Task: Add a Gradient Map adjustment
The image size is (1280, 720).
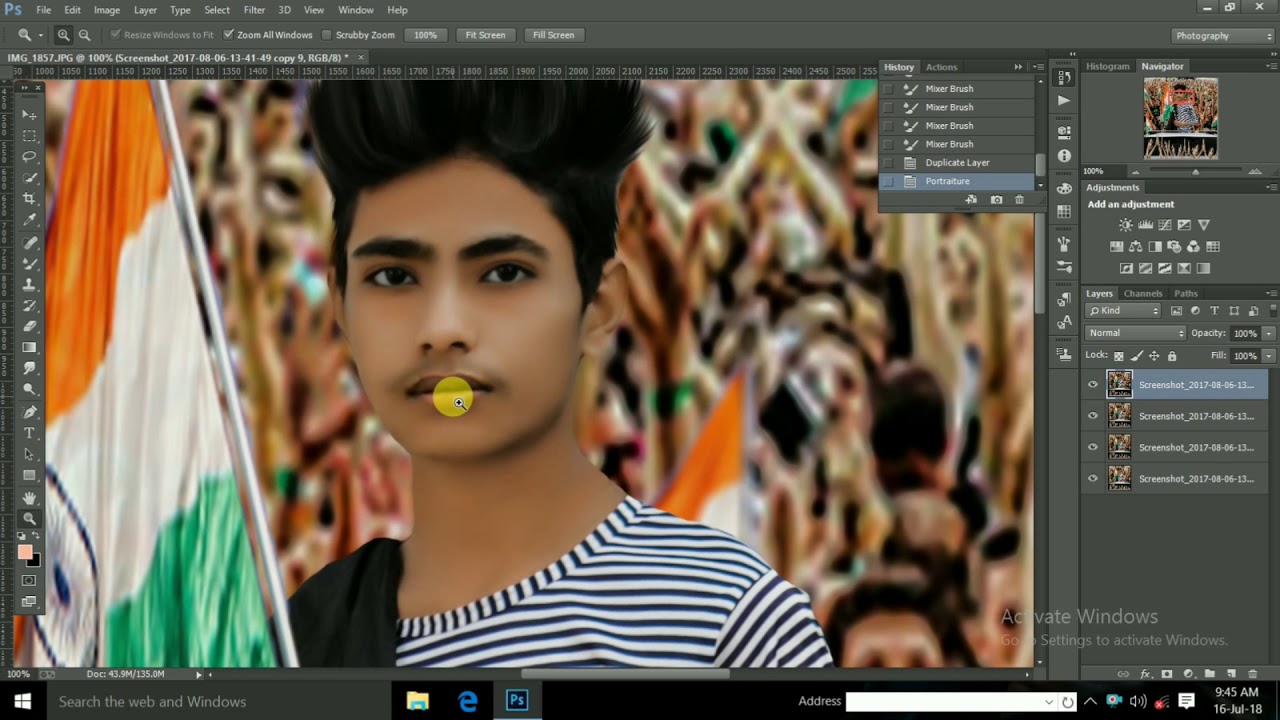Action: (1203, 268)
